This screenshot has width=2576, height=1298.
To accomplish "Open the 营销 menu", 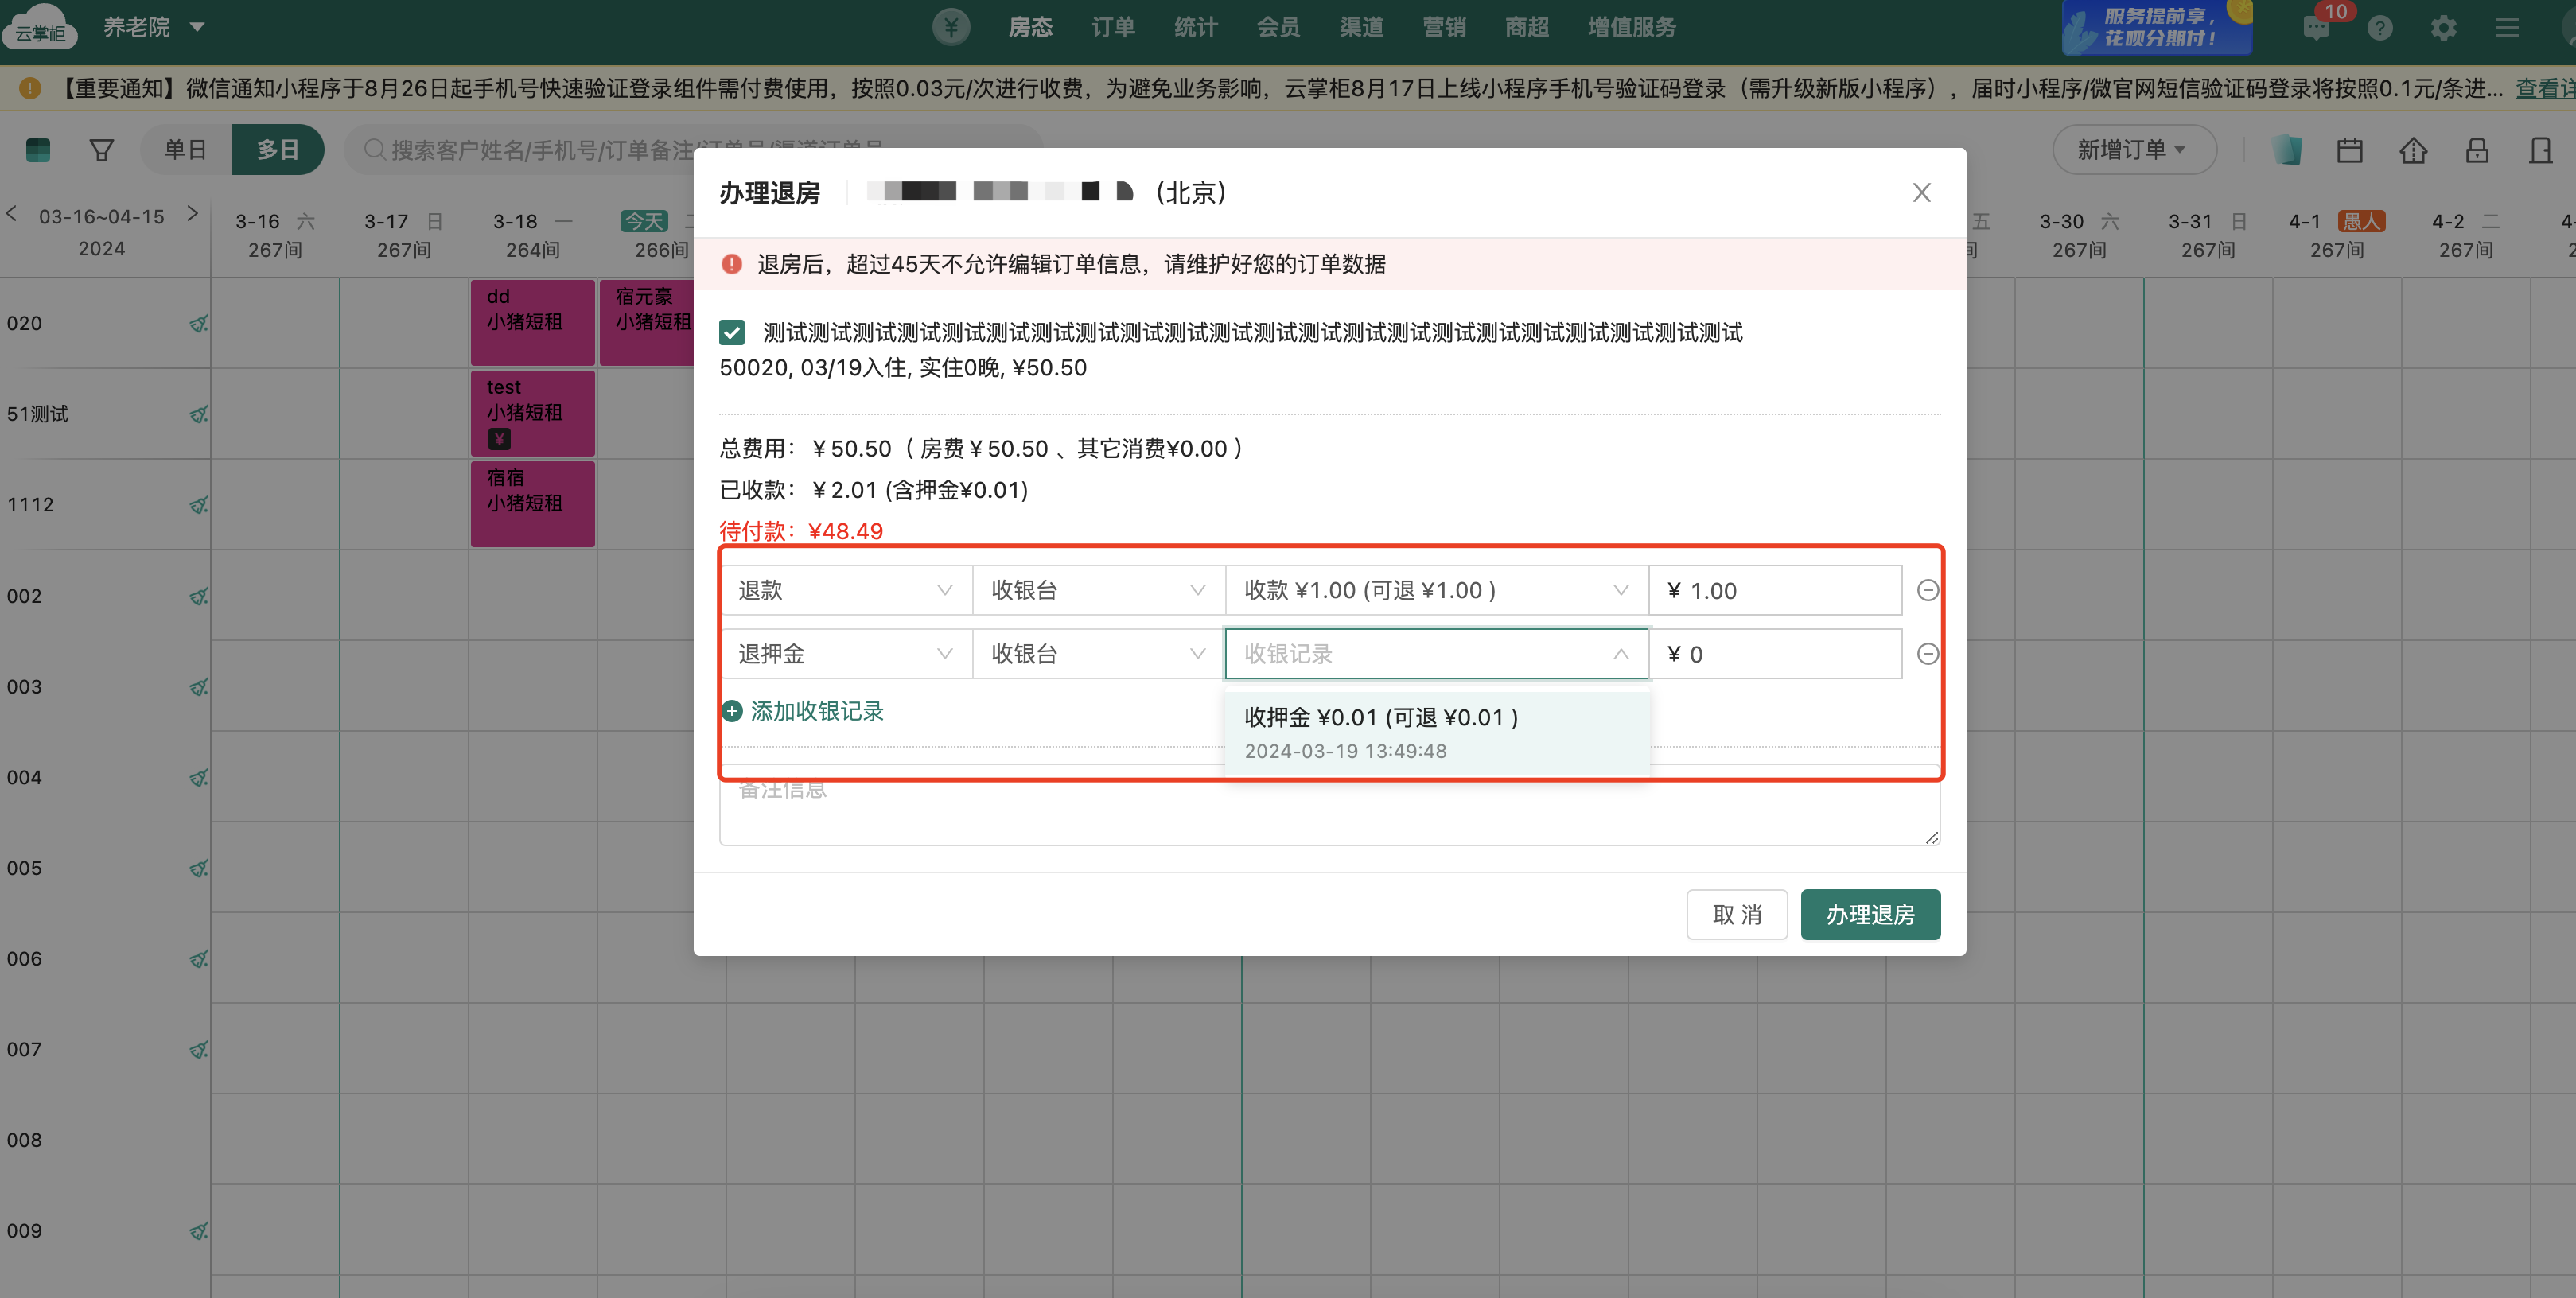I will coord(1445,27).
